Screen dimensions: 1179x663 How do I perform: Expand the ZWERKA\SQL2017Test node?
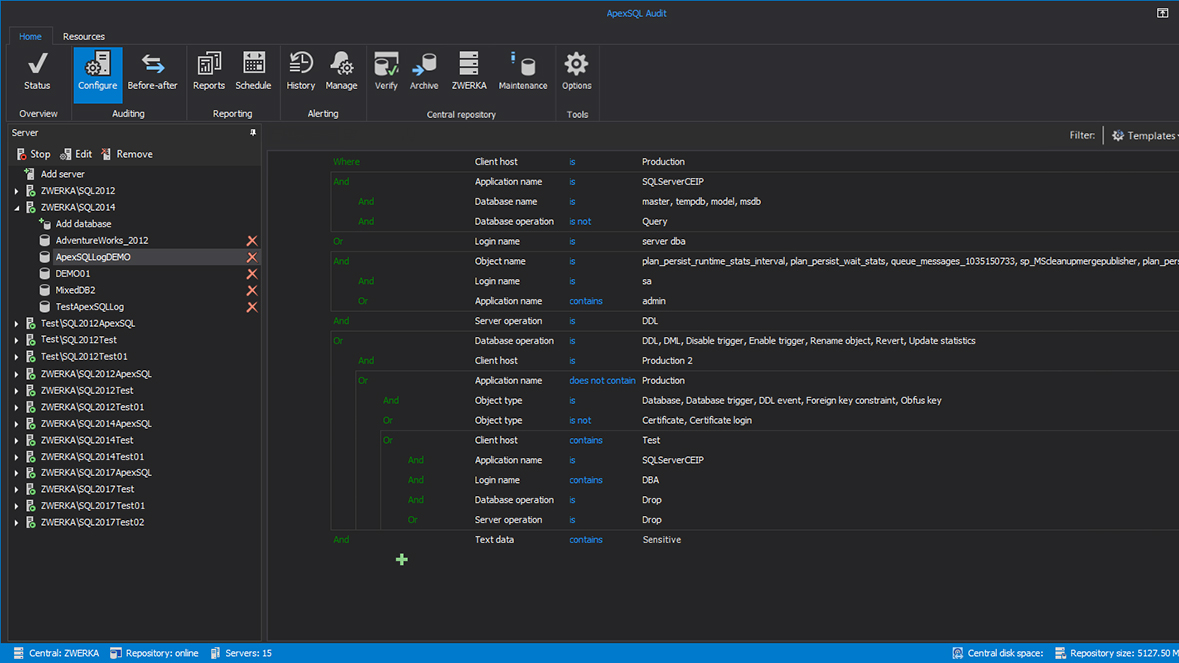(x=17, y=489)
